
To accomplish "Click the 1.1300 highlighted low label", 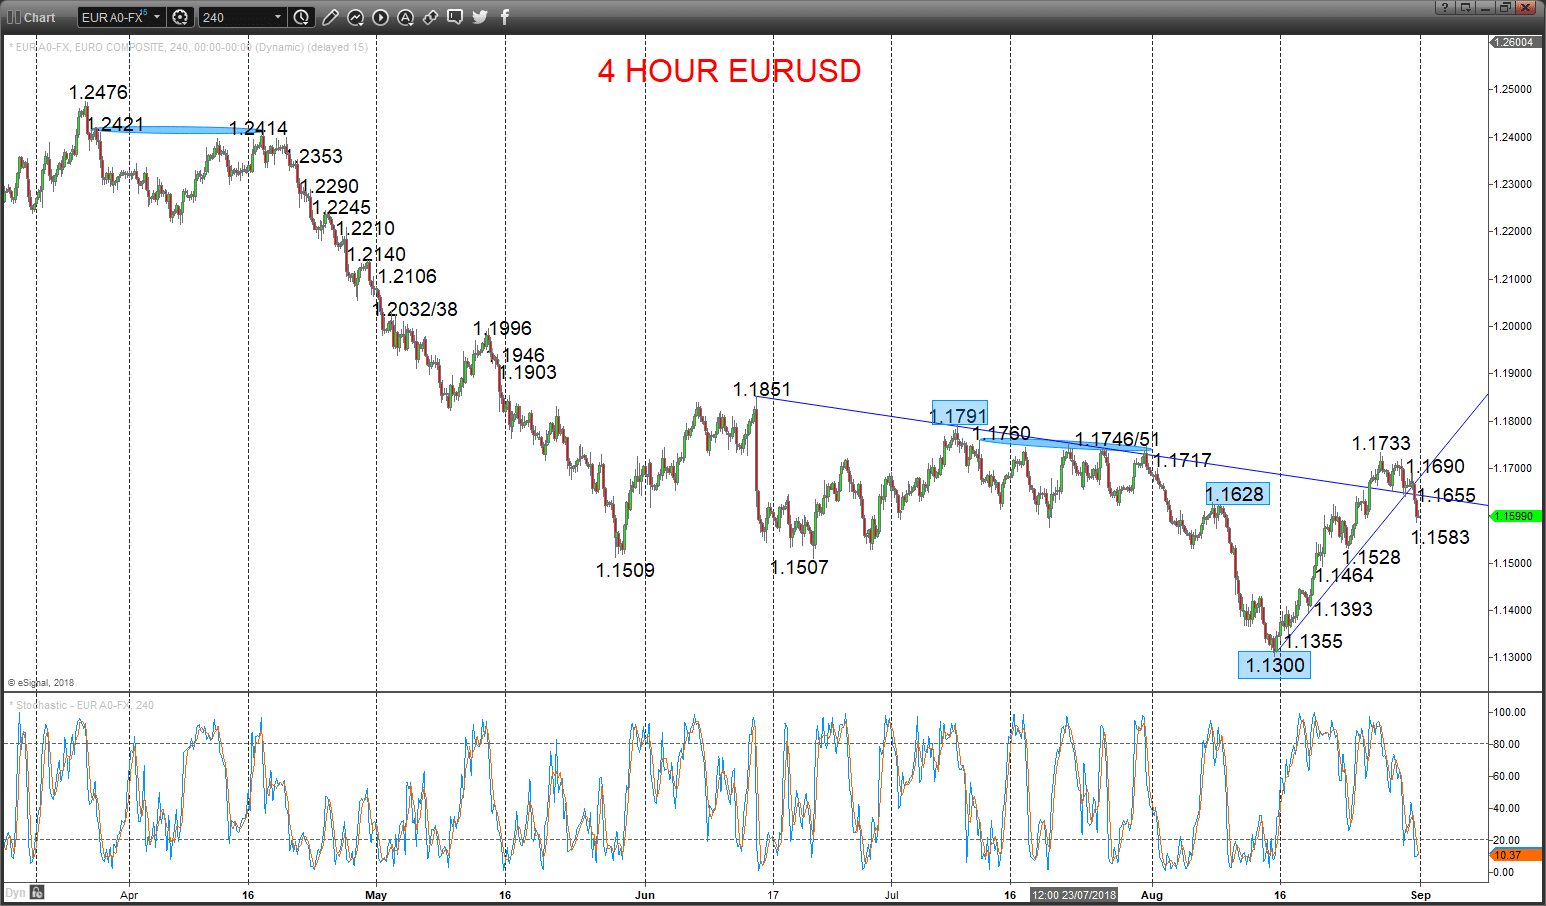I will pyautogui.click(x=1274, y=665).
